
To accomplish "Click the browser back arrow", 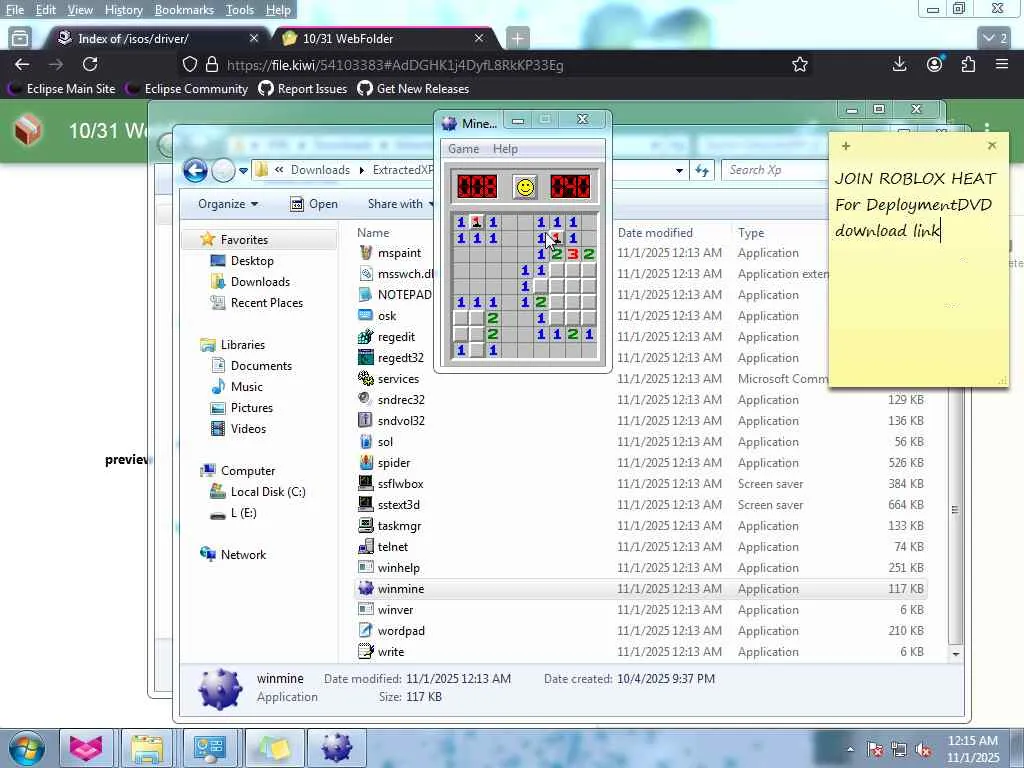I will pyautogui.click(x=22, y=64).
